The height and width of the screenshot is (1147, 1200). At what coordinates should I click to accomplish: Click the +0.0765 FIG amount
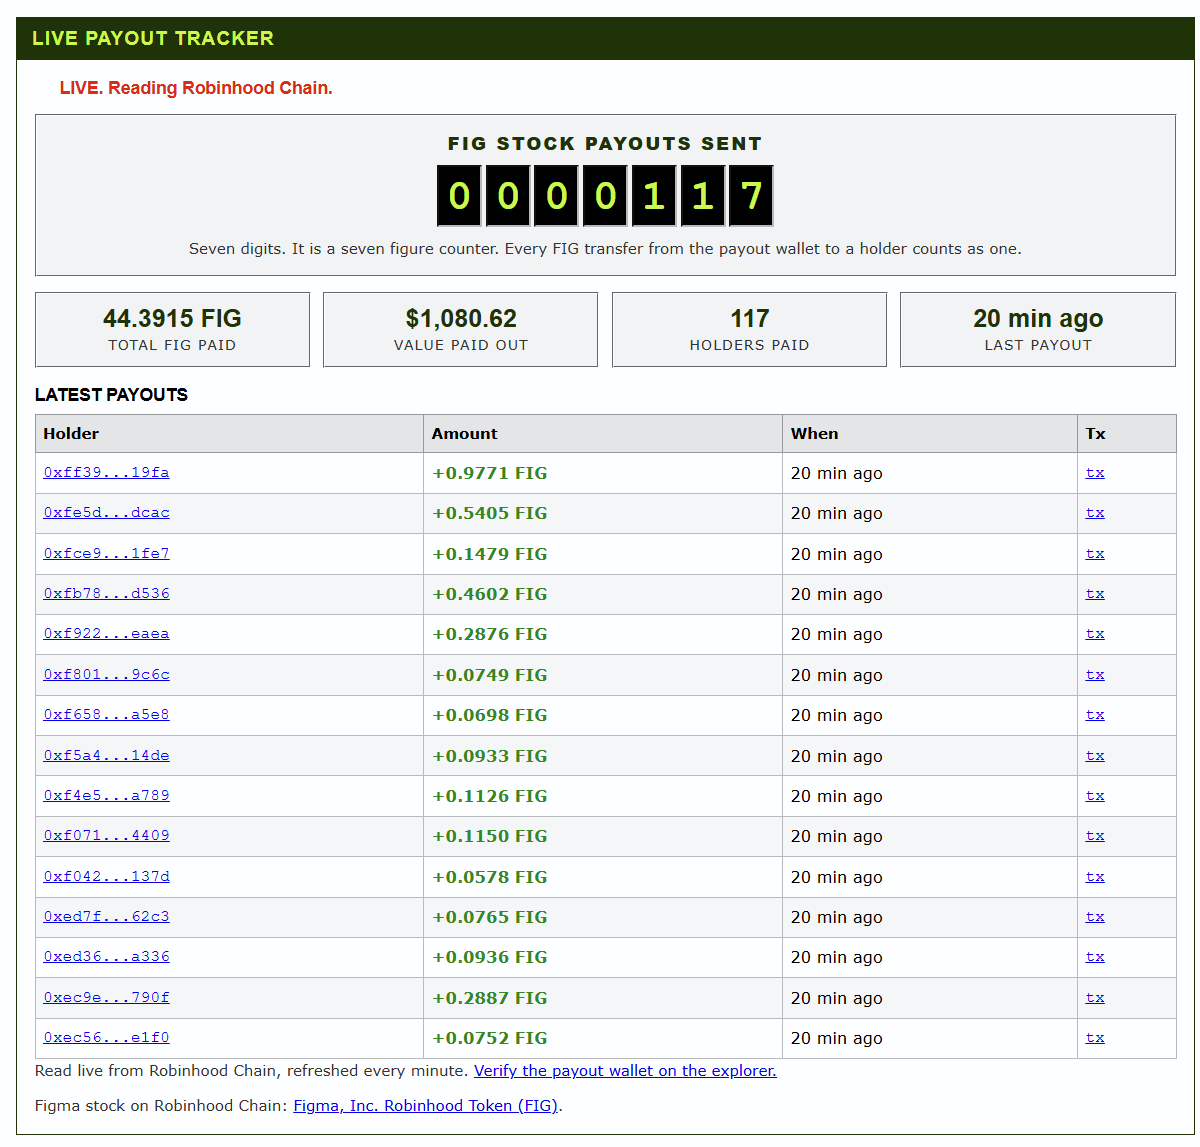tap(490, 917)
